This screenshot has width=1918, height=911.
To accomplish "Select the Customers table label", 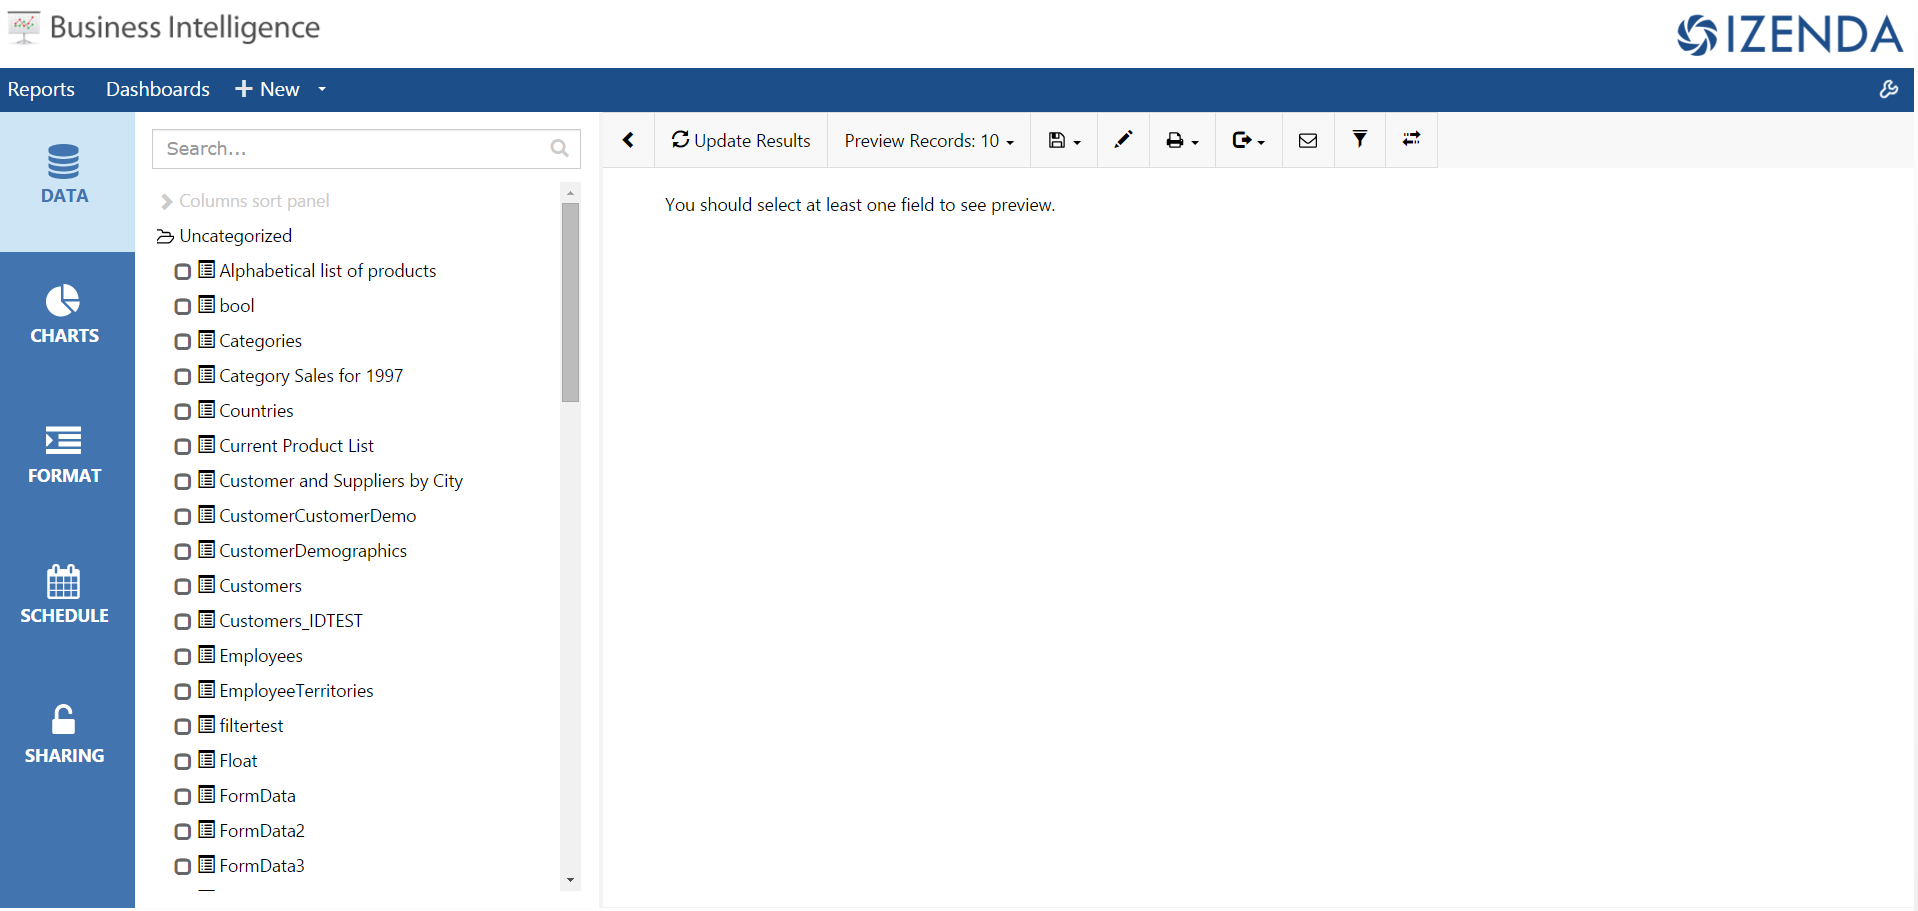I will click(260, 586).
